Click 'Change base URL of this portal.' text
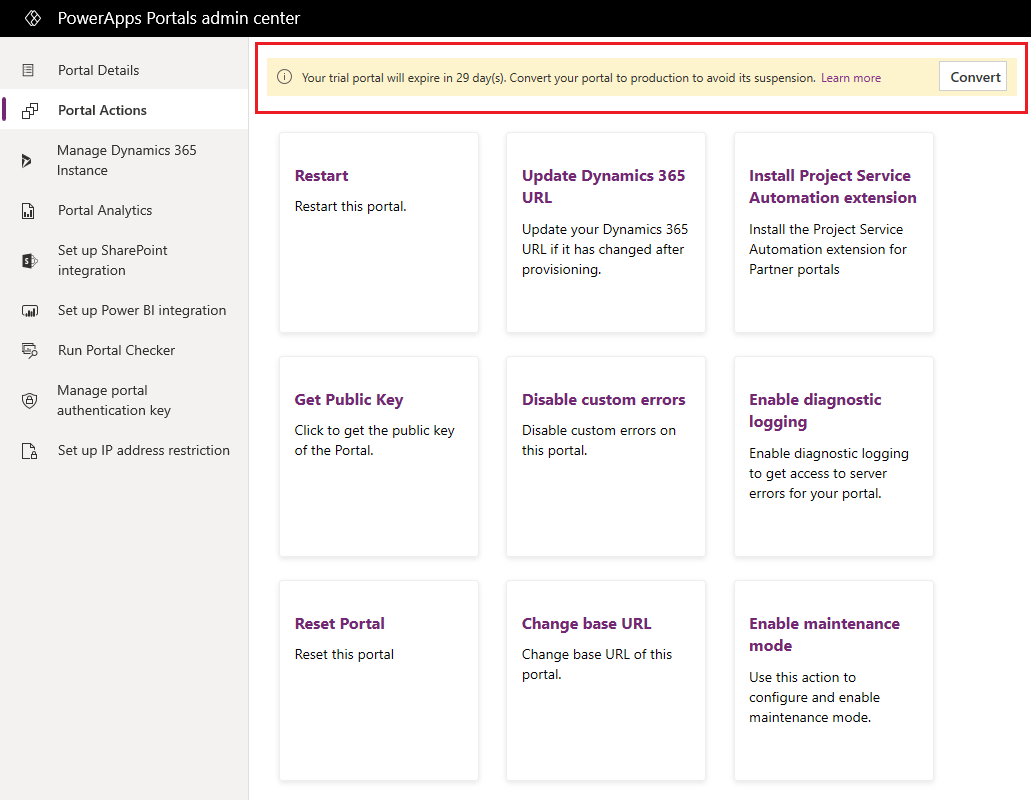The width and height of the screenshot is (1031, 800). click(x=596, y=664)
